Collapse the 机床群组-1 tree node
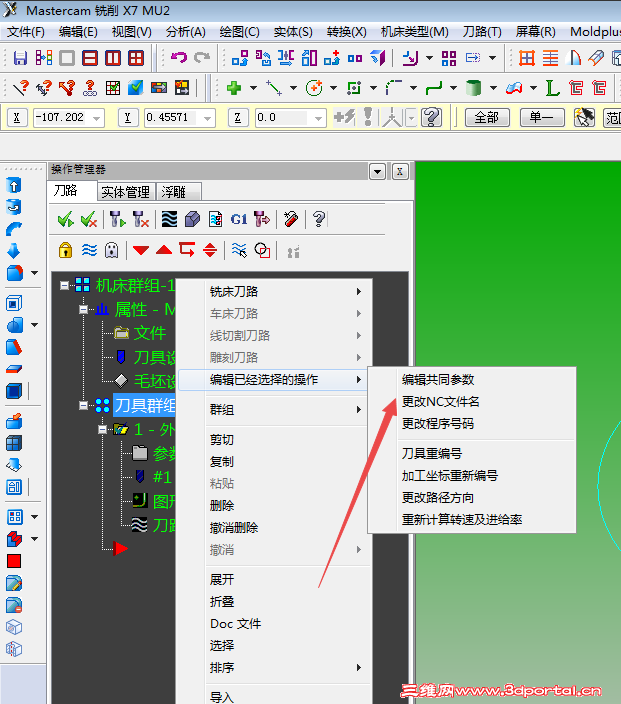Screen dimensions: 621x704 click(x=65, y=286)
